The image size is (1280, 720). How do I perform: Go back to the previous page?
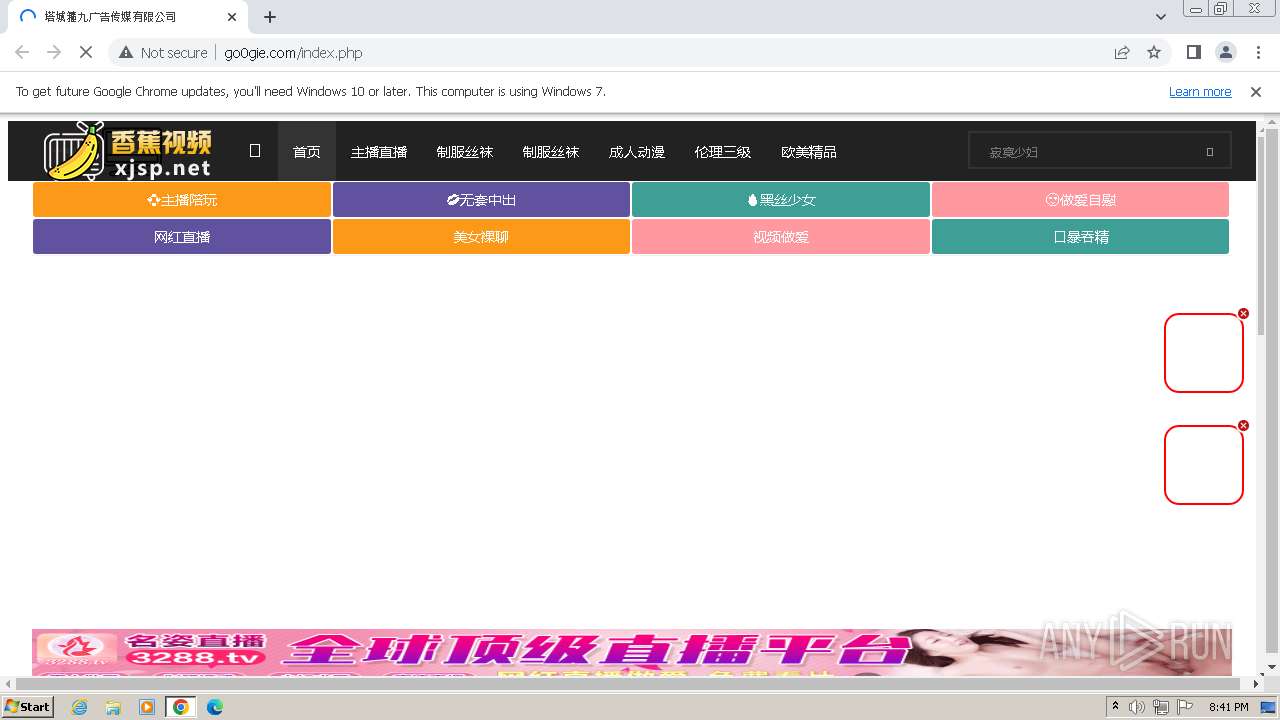(x=22, y=52)
